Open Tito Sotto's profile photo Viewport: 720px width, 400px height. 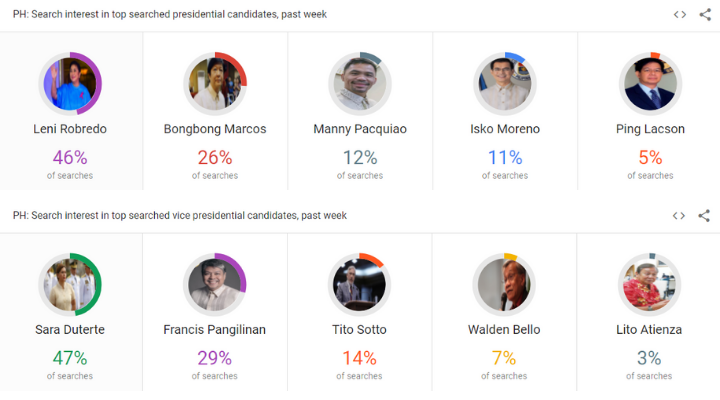[360, 284]
